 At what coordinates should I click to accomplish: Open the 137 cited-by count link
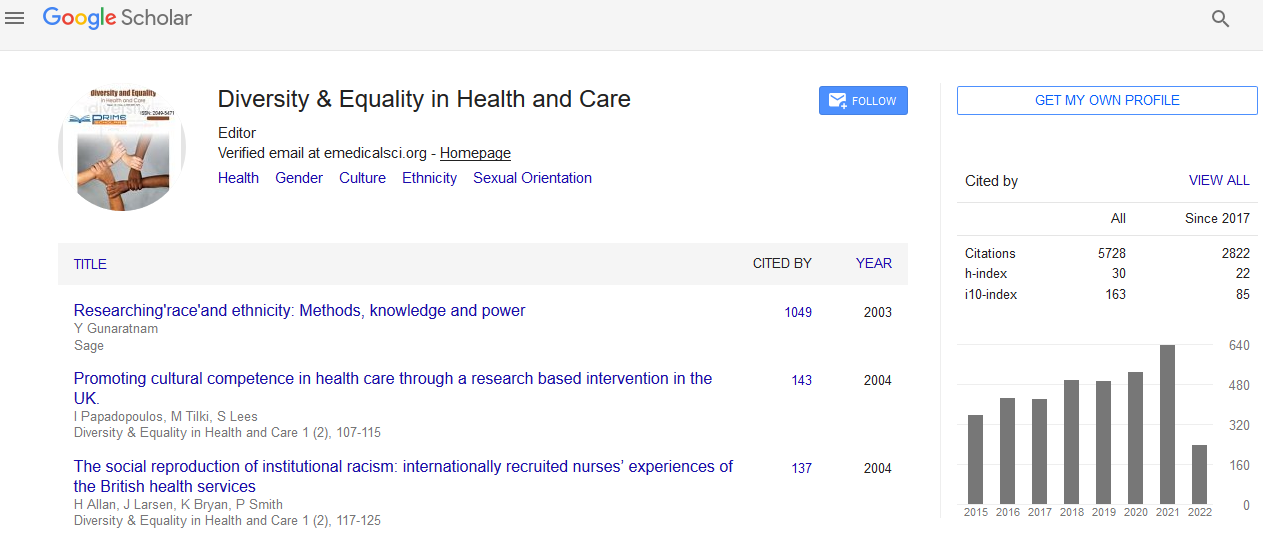[x=801, y=468]
